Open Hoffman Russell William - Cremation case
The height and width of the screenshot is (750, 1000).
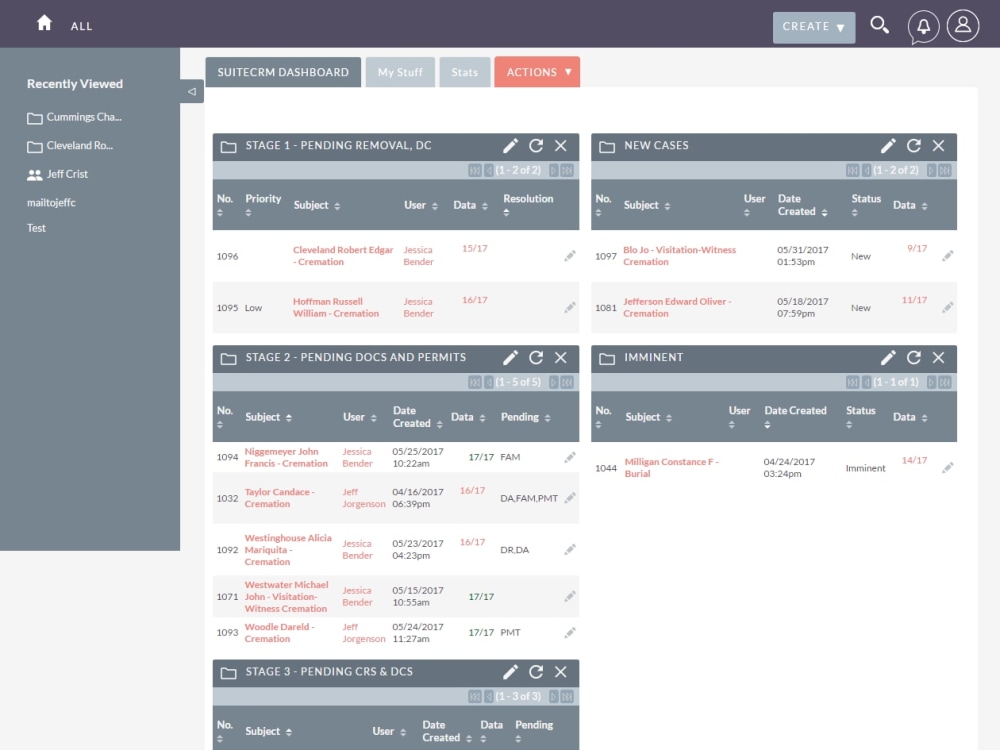point(335,307)
